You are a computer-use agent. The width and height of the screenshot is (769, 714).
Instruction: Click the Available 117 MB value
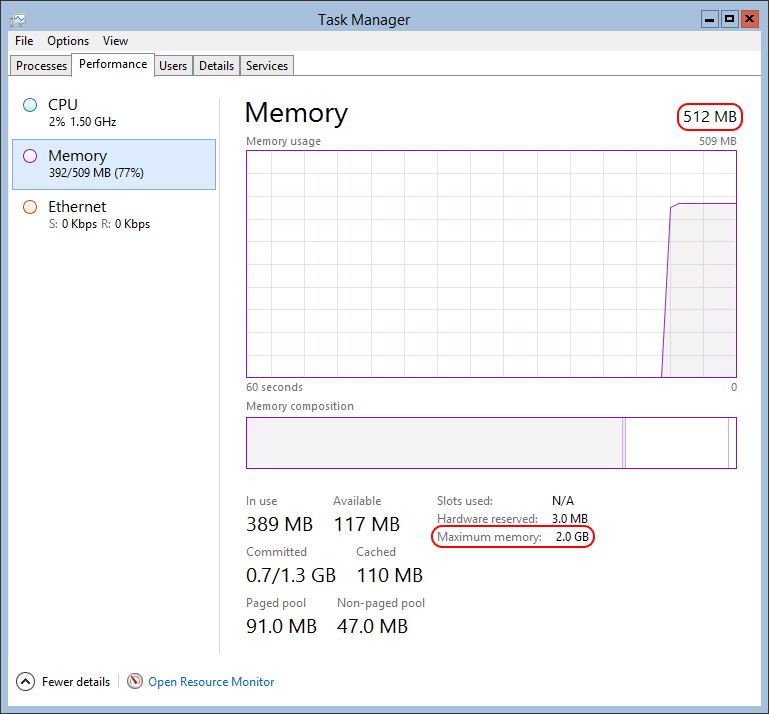click(x=367, y=524)
